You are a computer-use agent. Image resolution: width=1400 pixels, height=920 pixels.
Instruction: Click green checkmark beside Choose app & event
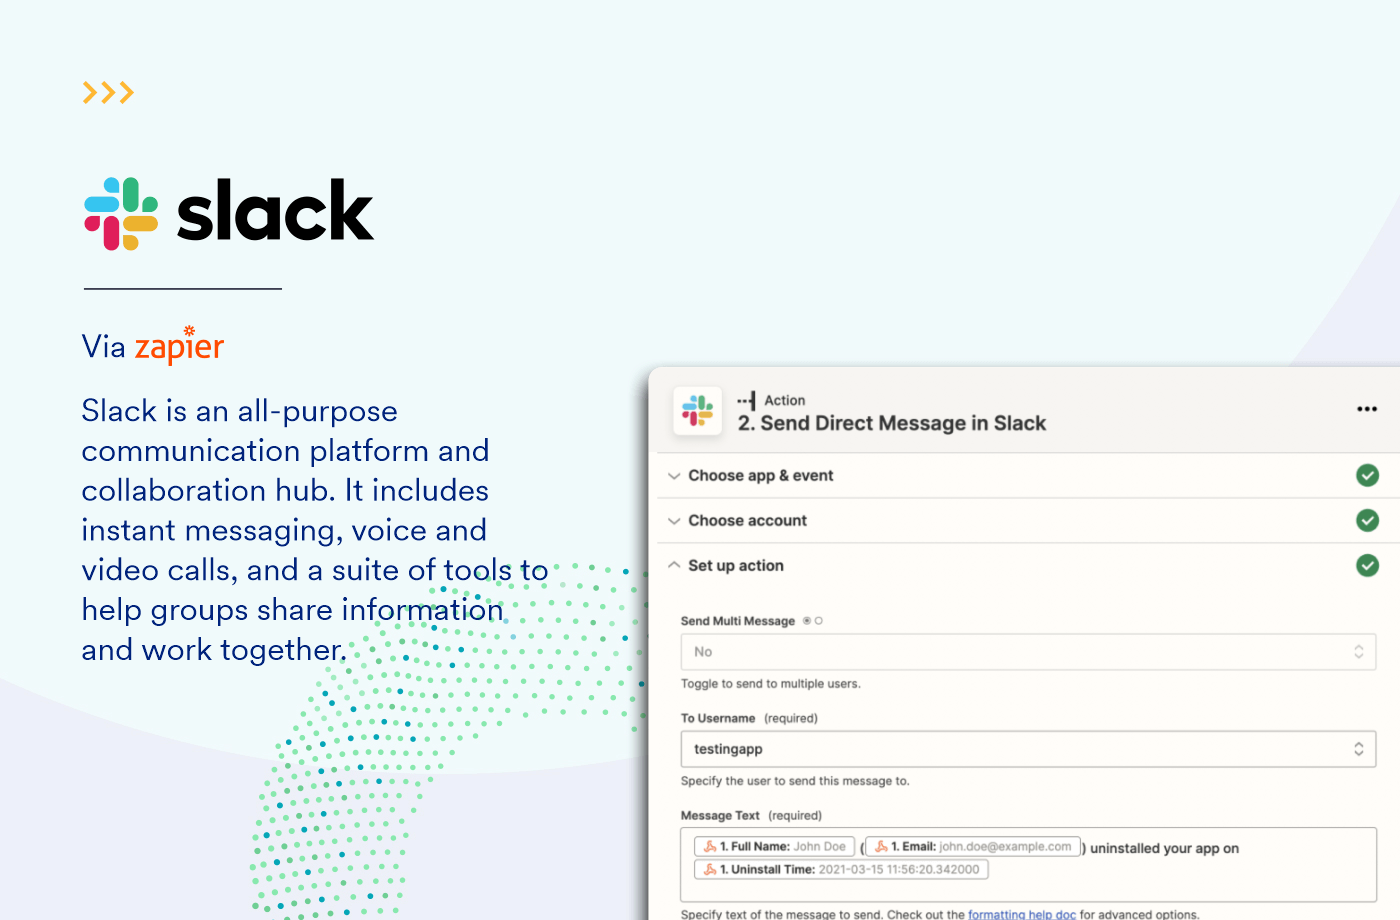[x=1367, y=476]
